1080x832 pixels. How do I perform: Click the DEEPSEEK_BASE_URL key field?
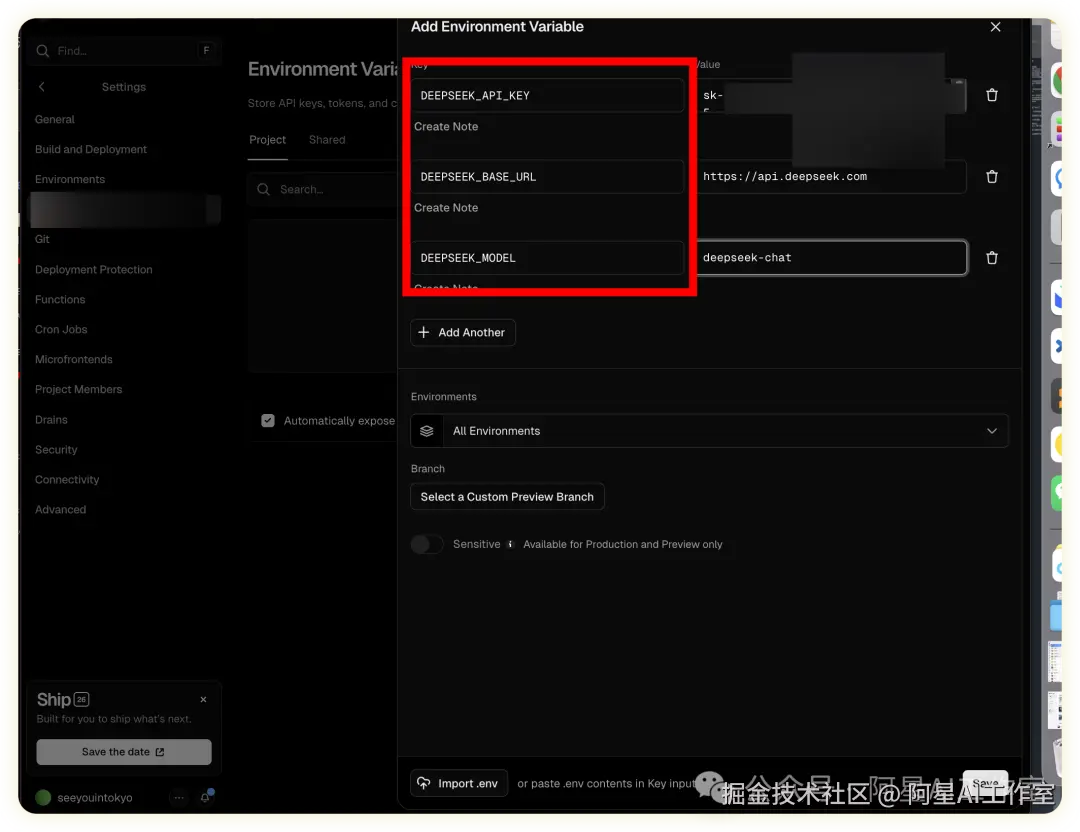pos(548,176)
